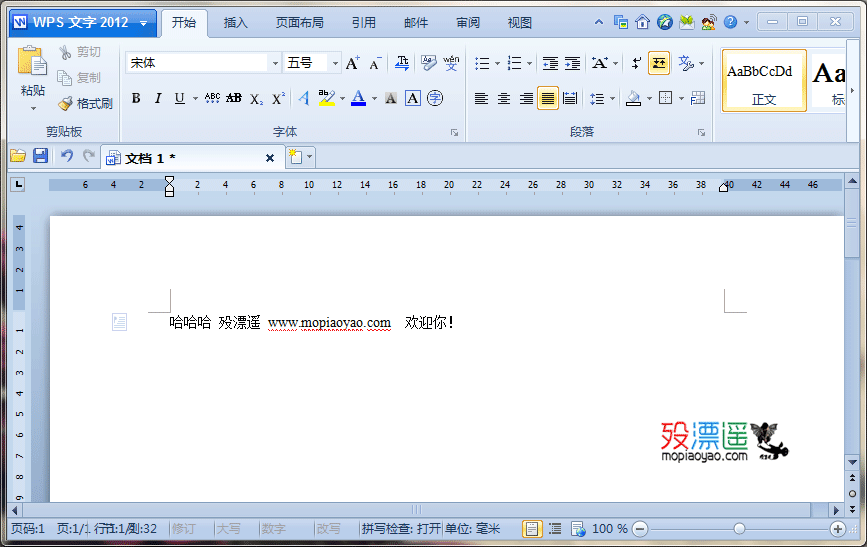This screenshot has width=867, height=547.
Task: Click the 复制 copy button
Action: pyautogui.click(x=80, y=77)
